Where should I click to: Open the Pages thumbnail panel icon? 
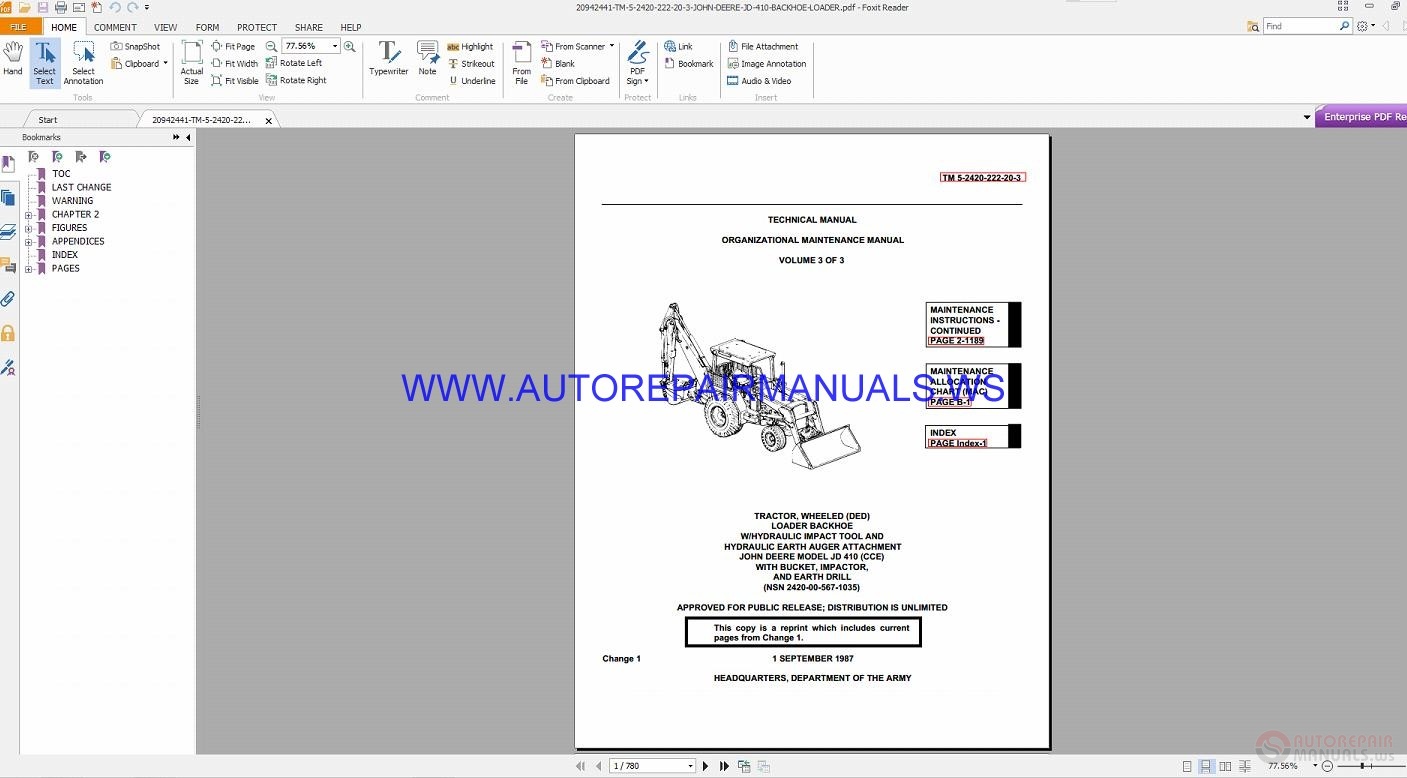(x=8, y=198)
